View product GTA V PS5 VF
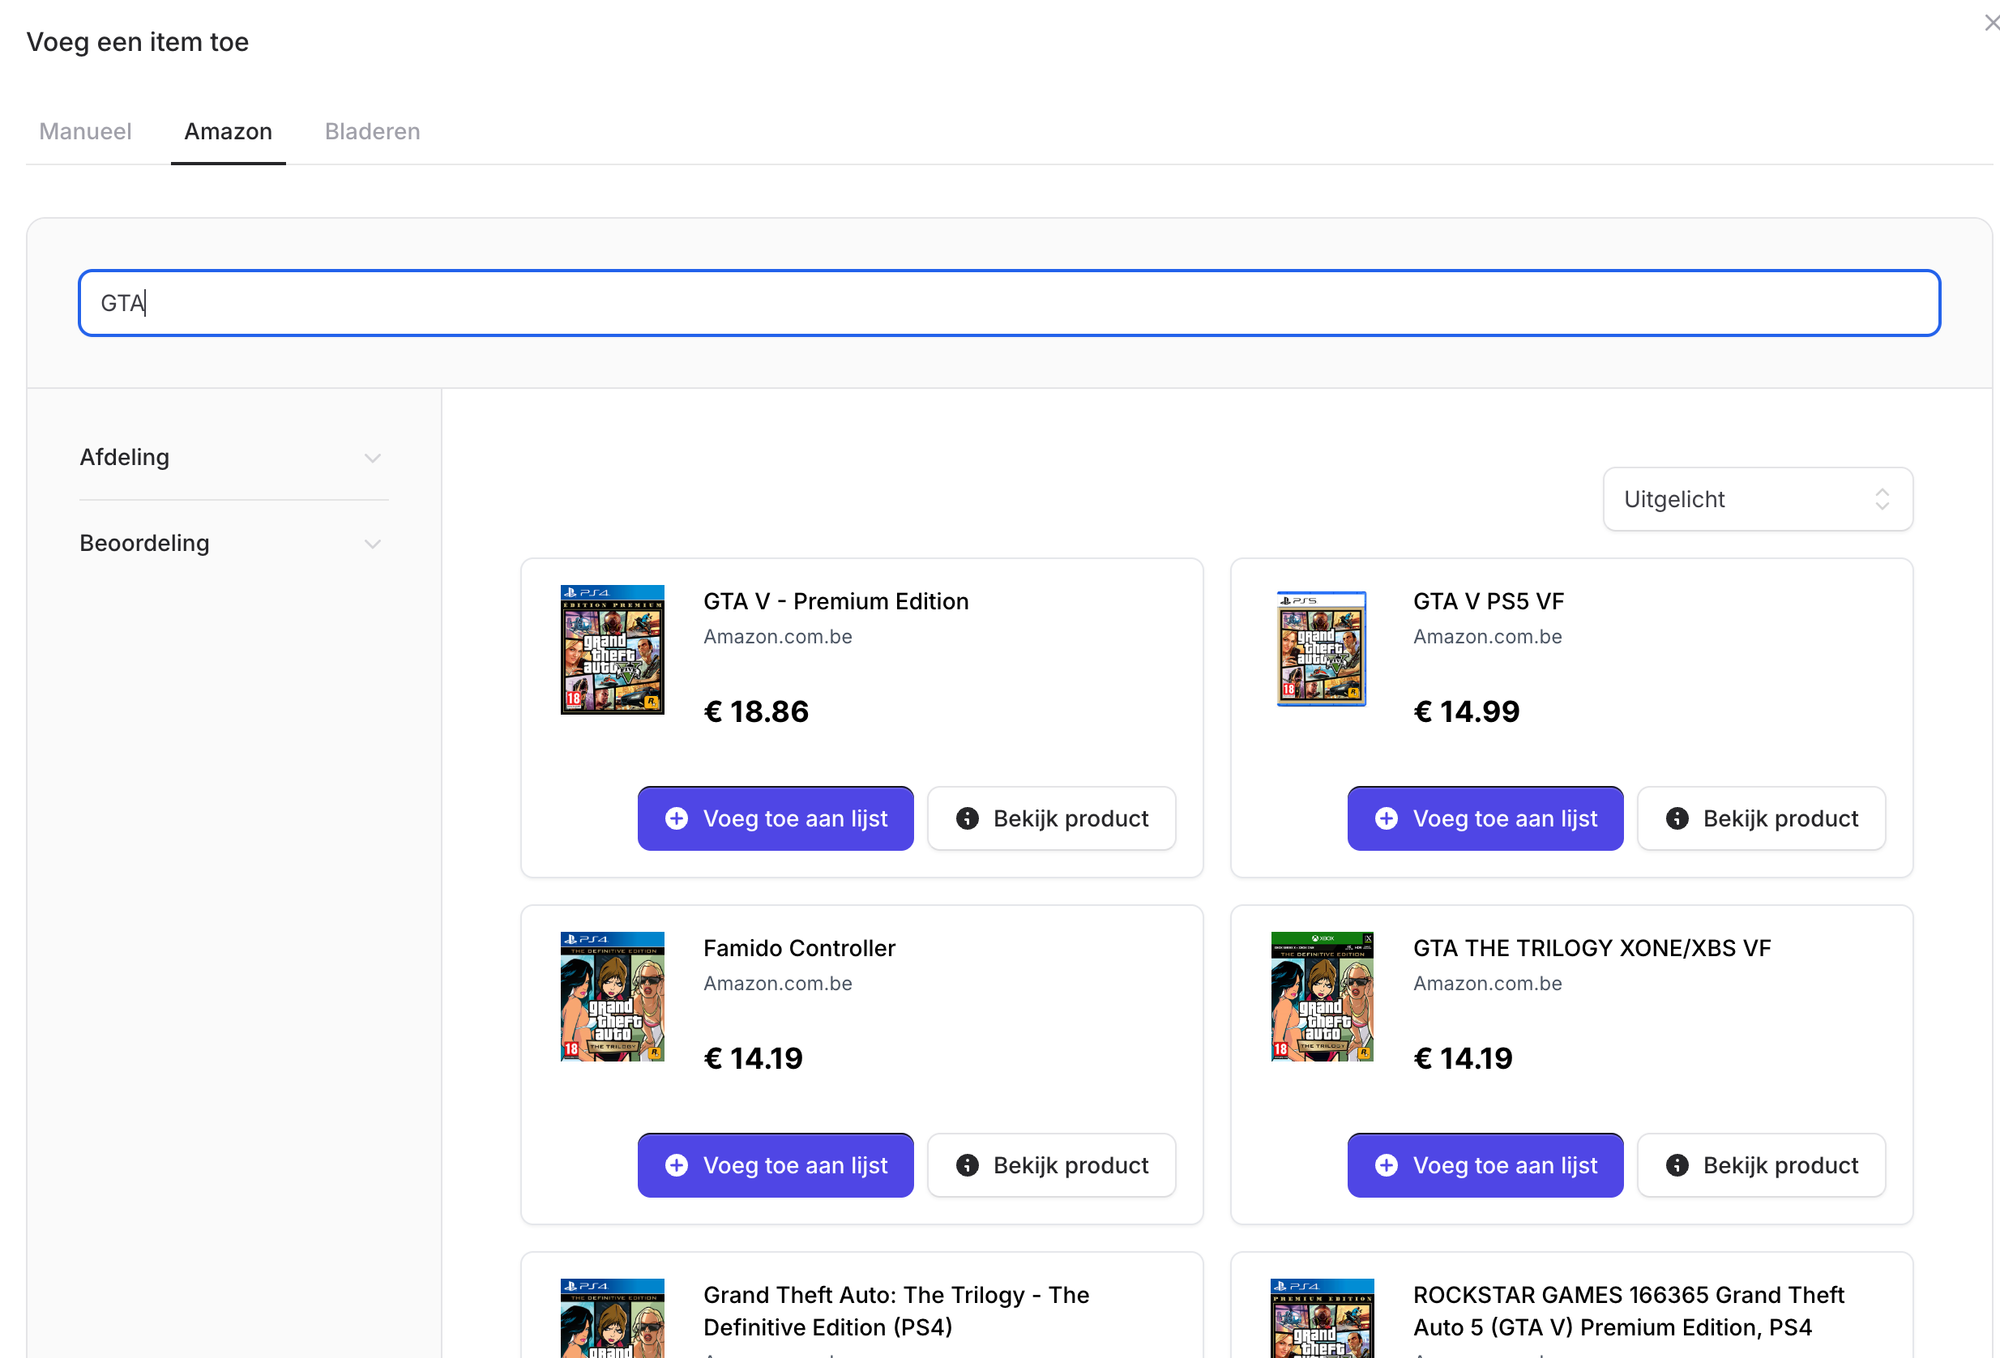The width and height of the screenshot is (2000, 1358). tap(1760, 819)
